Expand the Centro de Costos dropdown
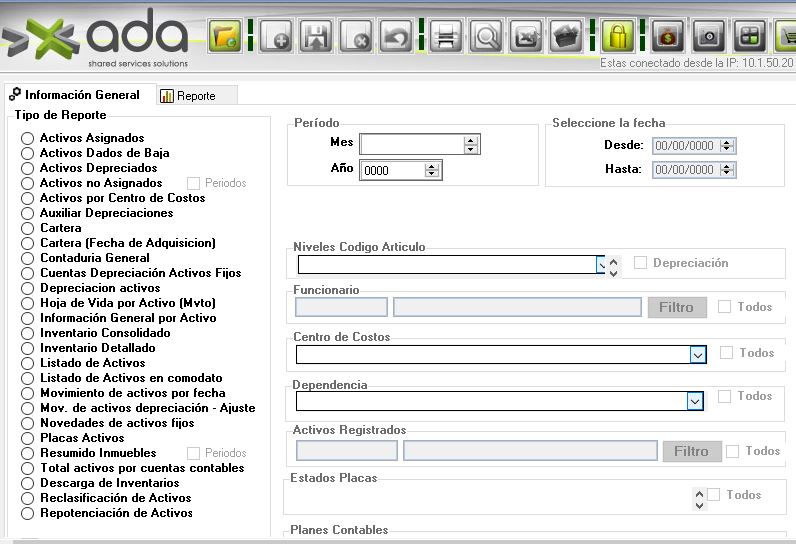796x544 pixels. click(x=696, y=354)
